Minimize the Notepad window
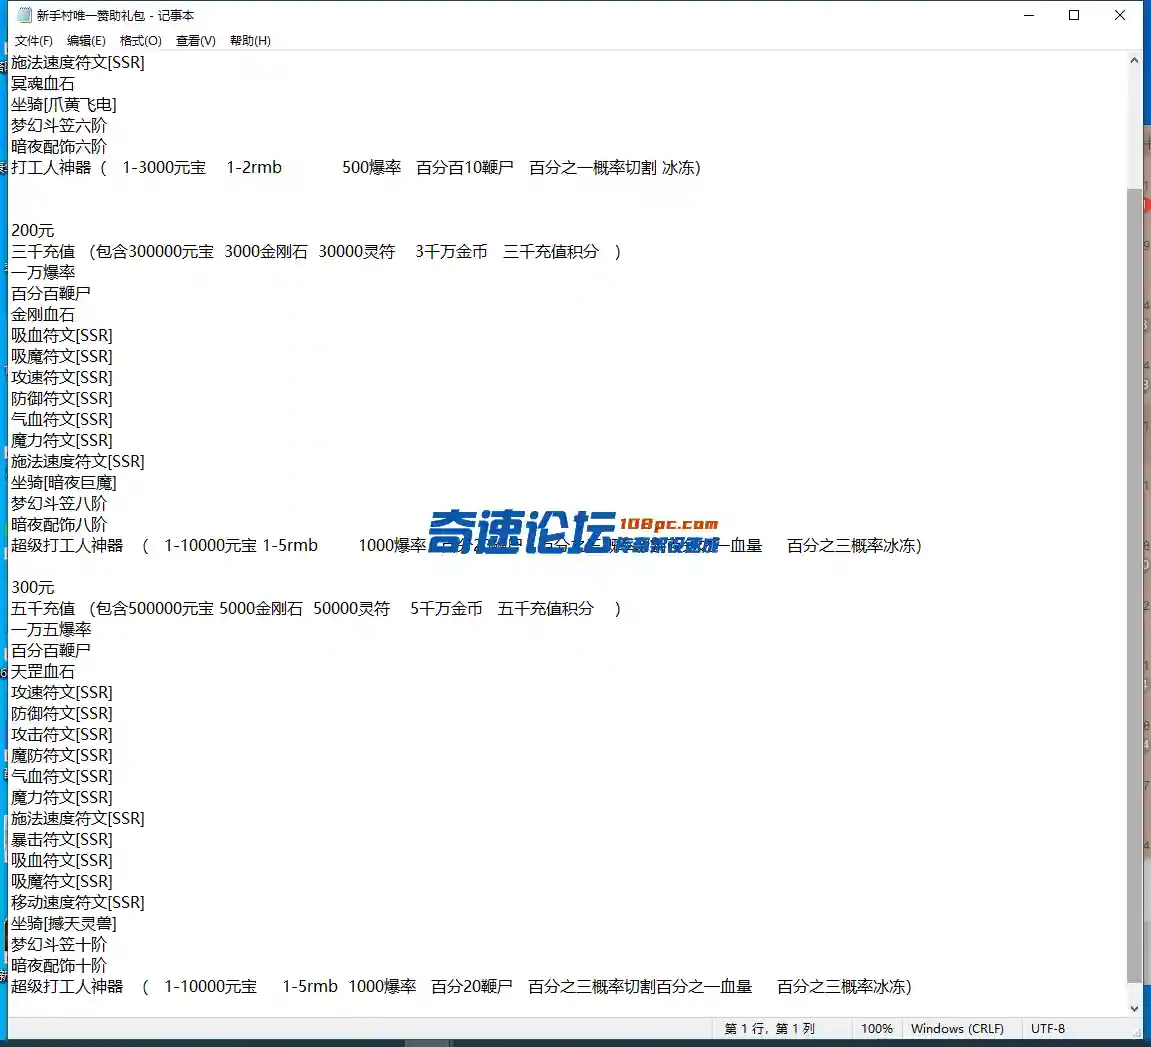1151x1047 pixels. (x=1029, y=15)
